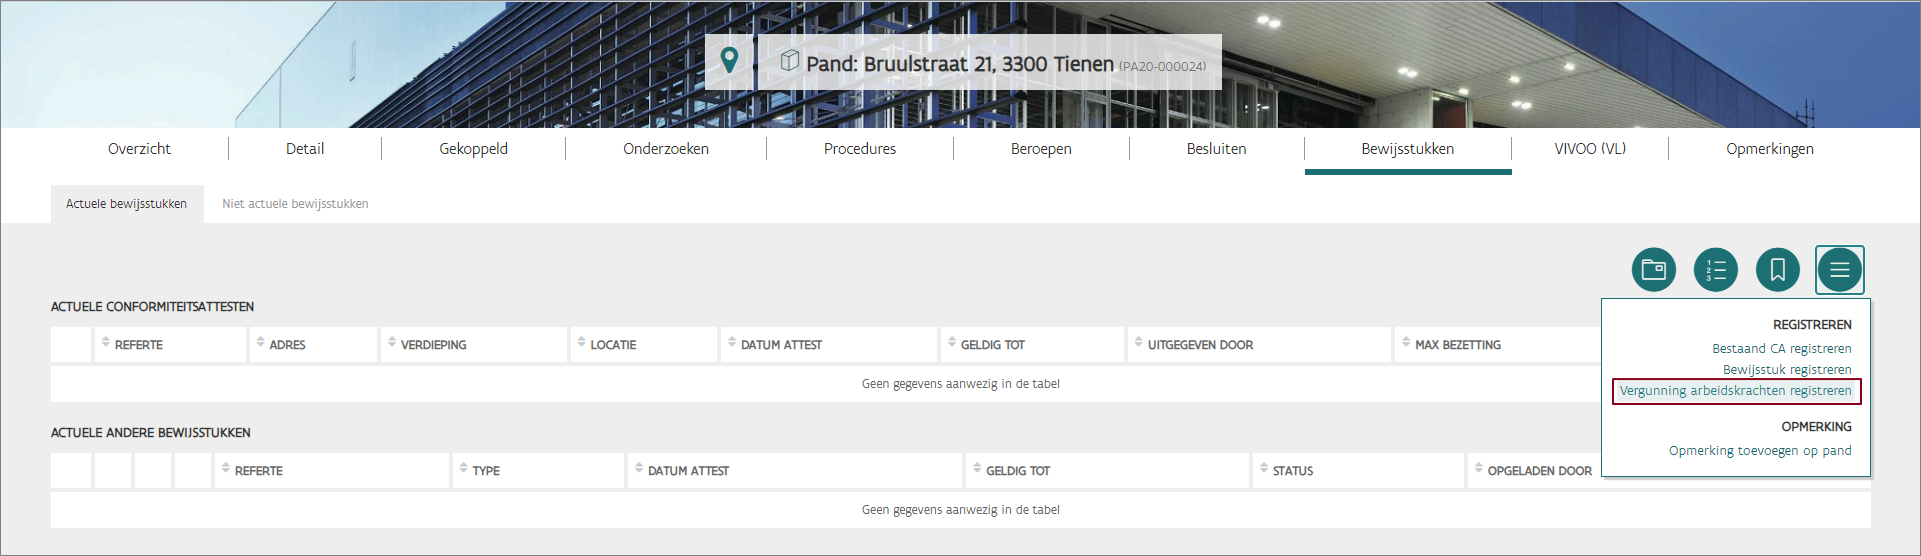Switch to the Onderzoeken tab

(x=665, y=149)
